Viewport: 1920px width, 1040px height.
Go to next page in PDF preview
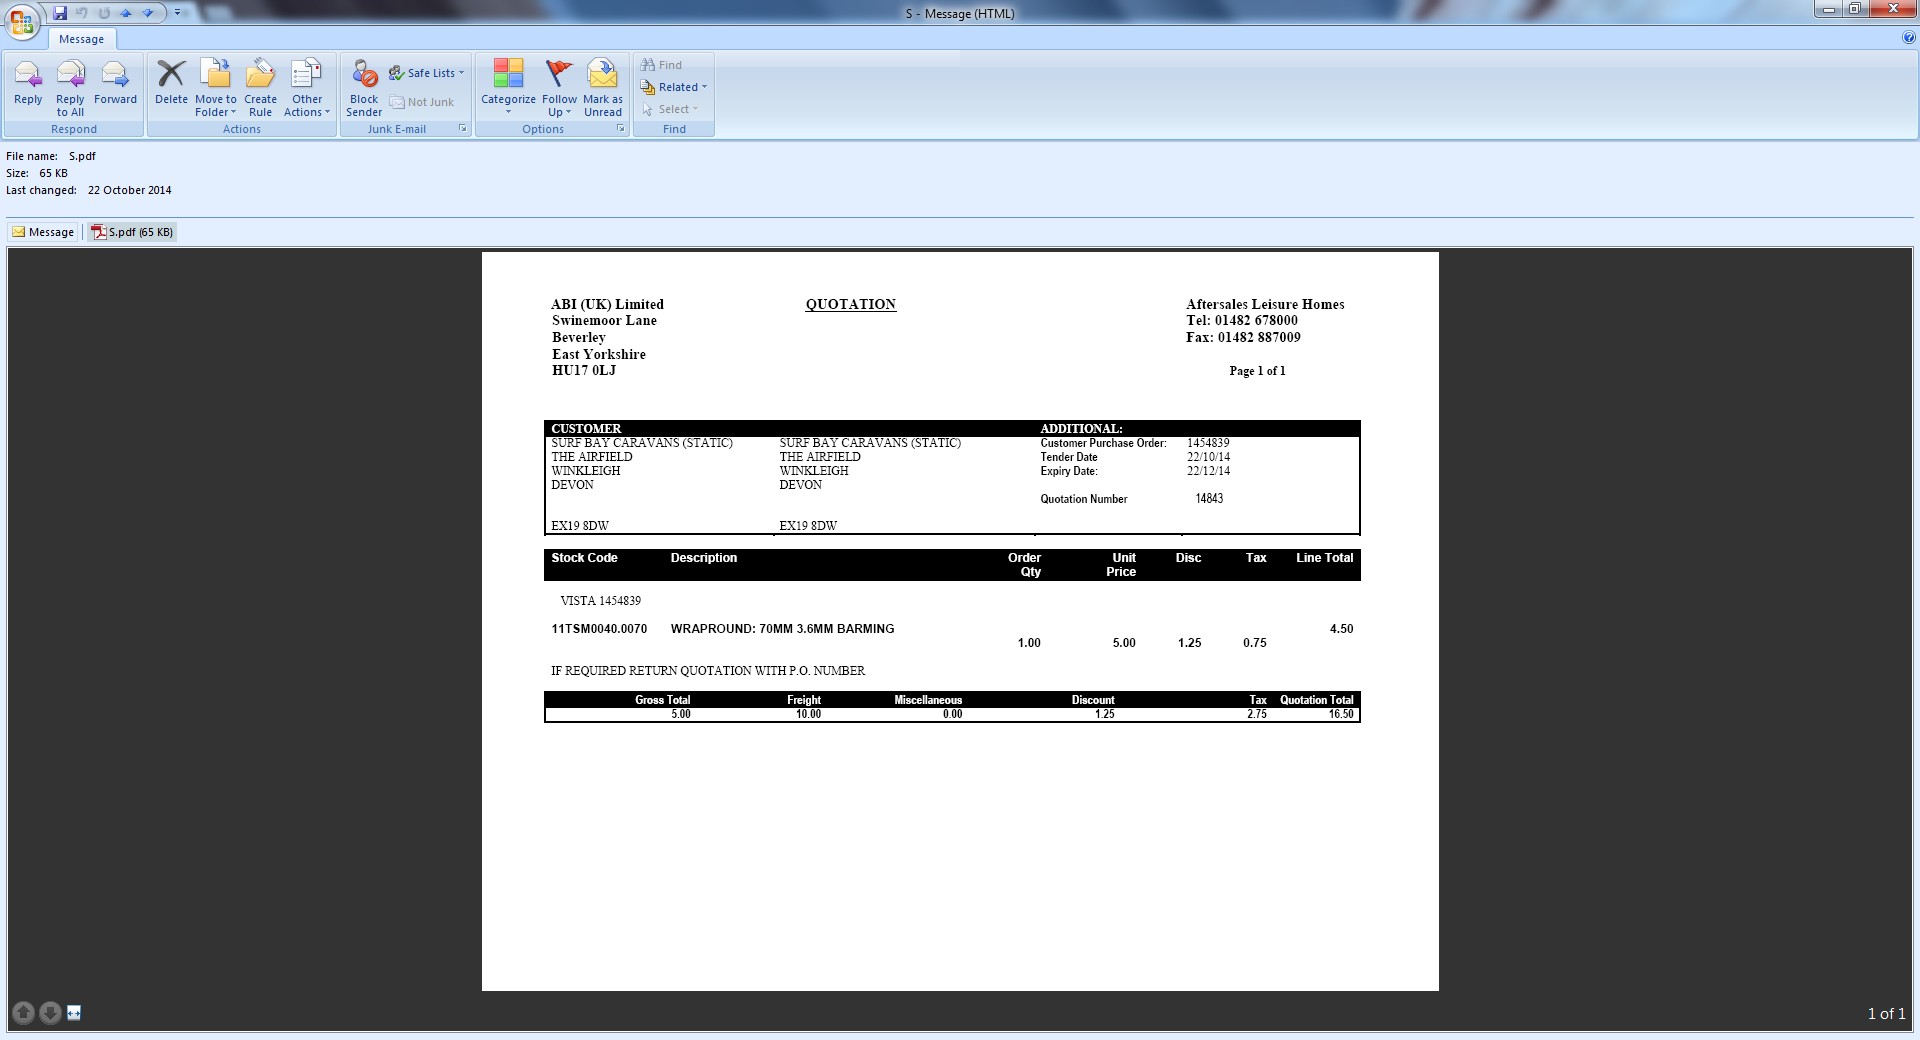49,1013
